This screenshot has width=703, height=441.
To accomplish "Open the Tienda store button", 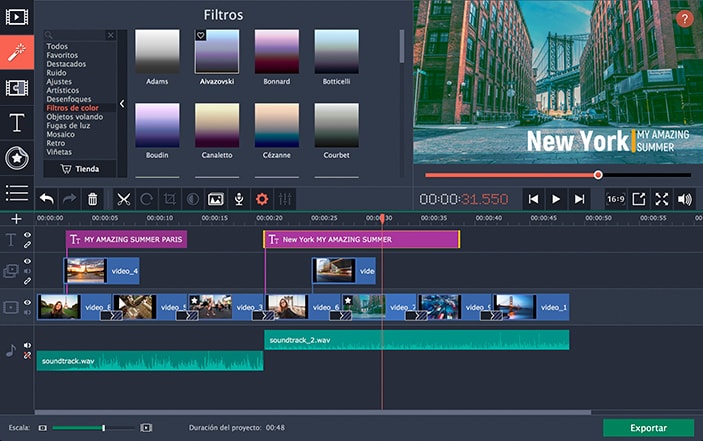I will tap(80, 169).
